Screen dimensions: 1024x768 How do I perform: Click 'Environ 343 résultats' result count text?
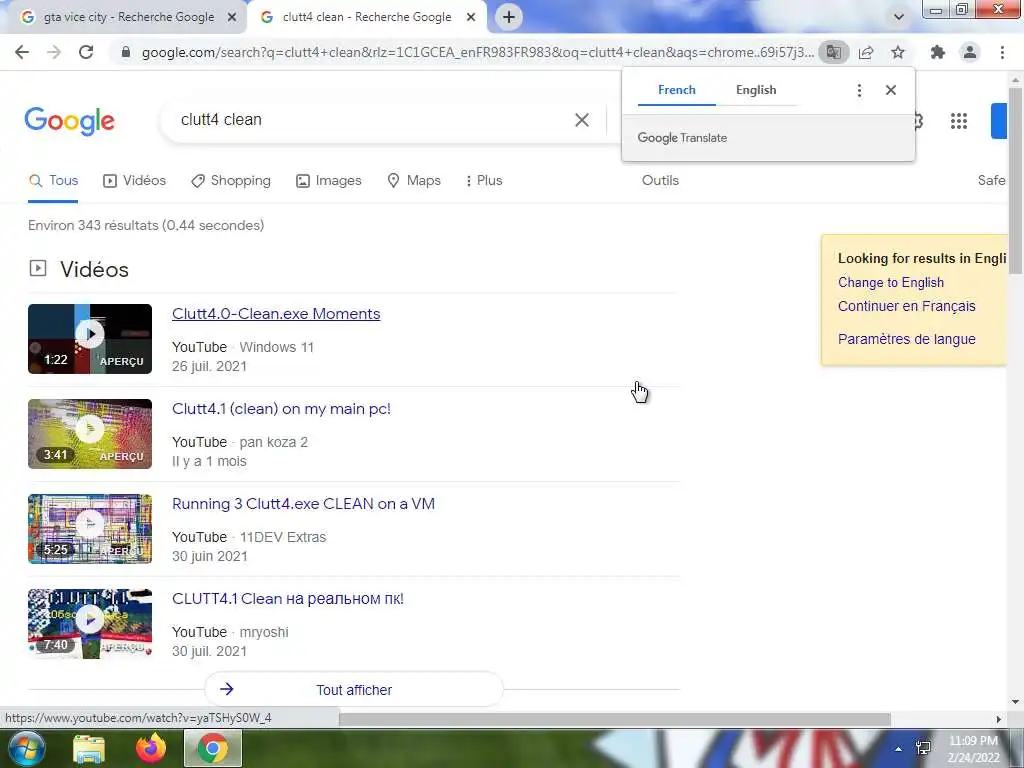pos(146,225)
